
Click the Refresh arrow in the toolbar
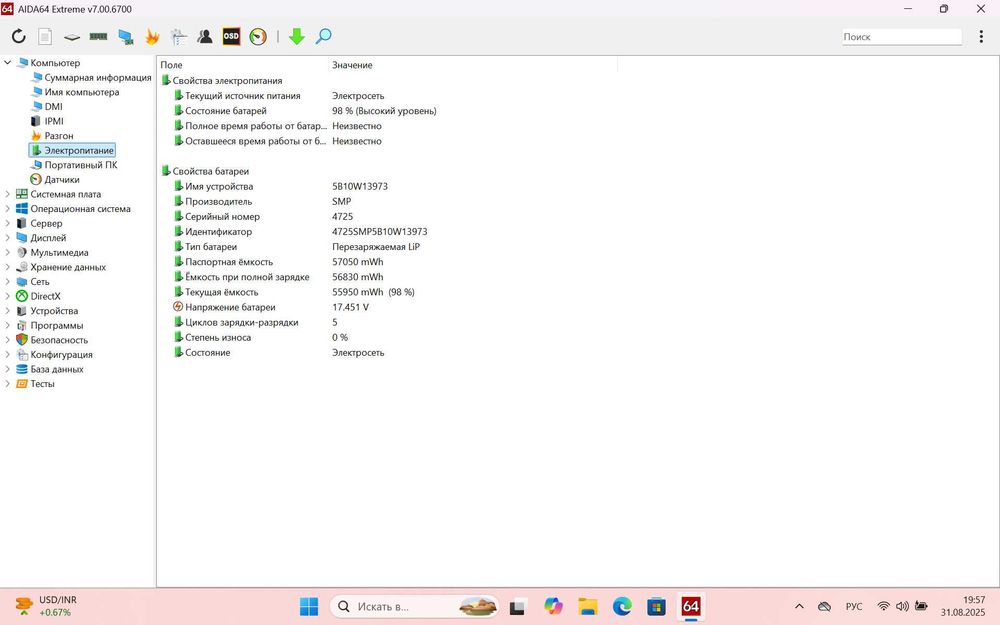18,36
